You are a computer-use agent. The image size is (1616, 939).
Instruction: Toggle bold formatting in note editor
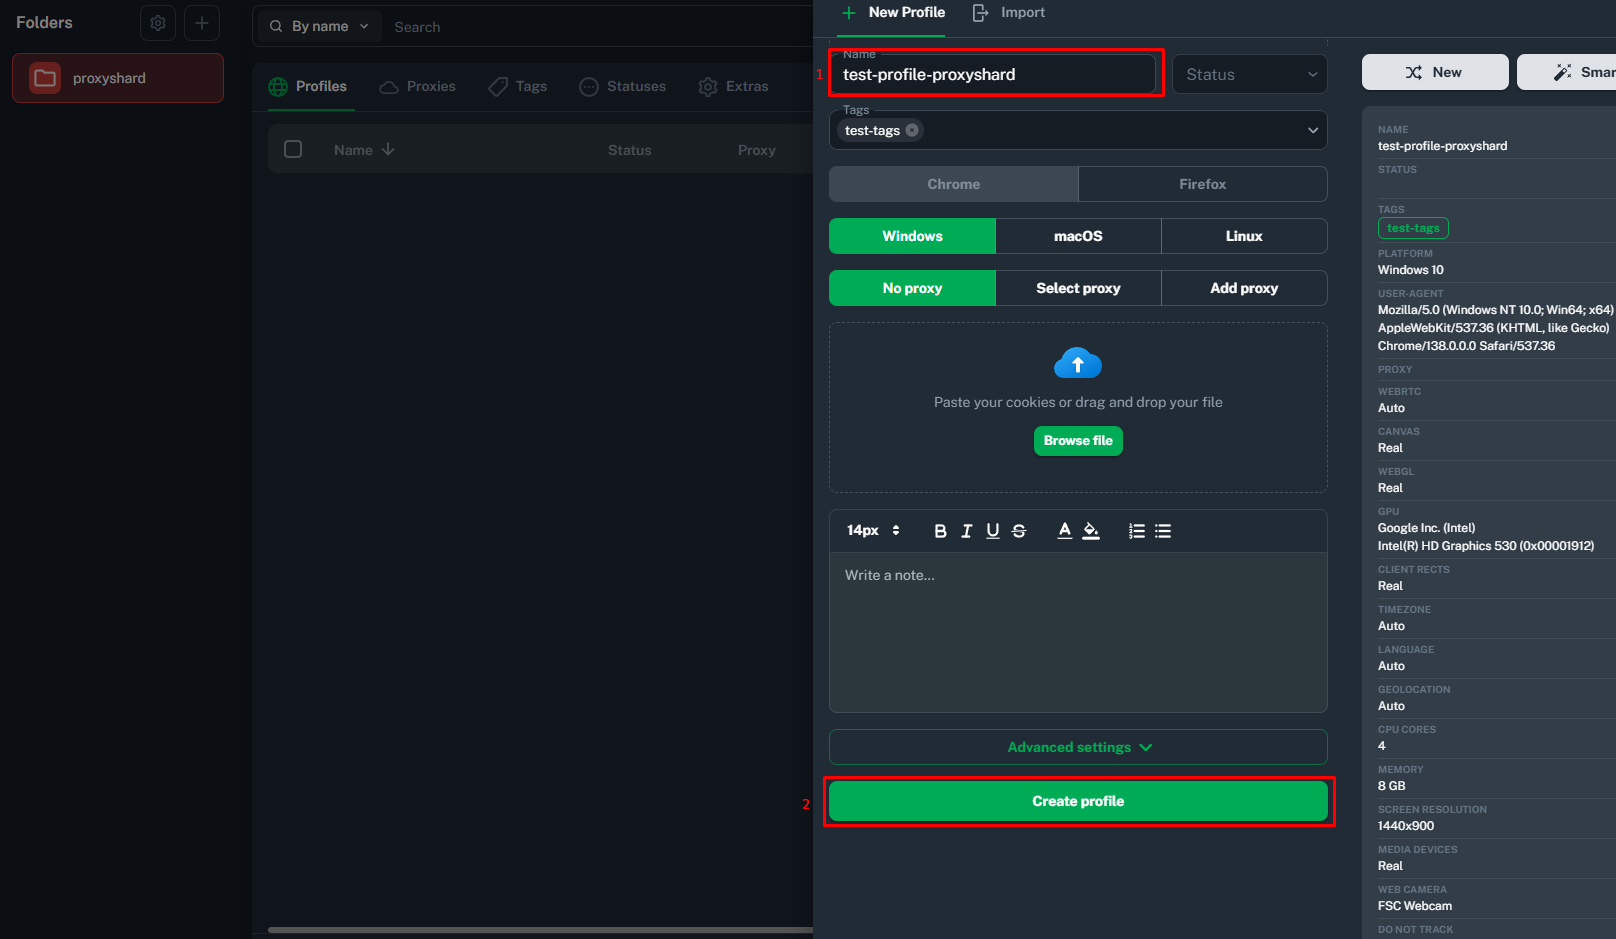coord(940,531)
